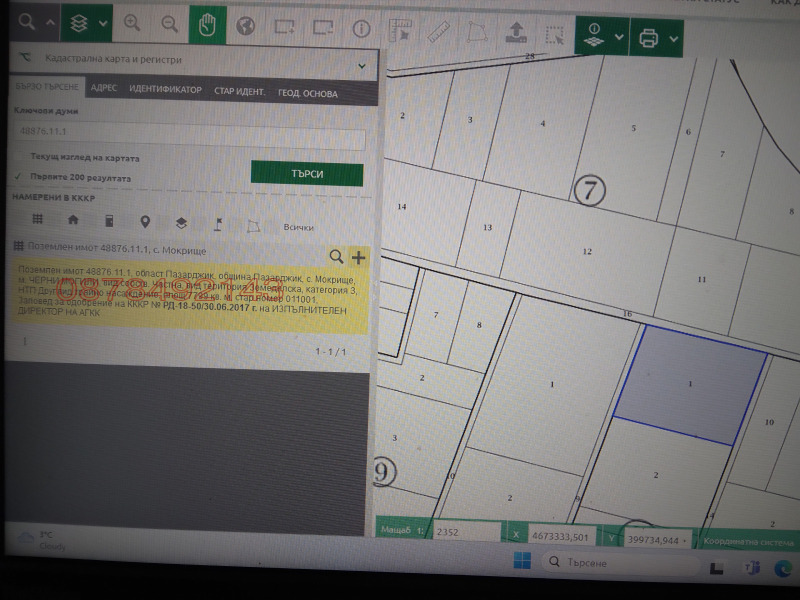Viewport: 800px width, 600px height.
Task: Click the globe full extent icon
Action: tap(245, 27)
